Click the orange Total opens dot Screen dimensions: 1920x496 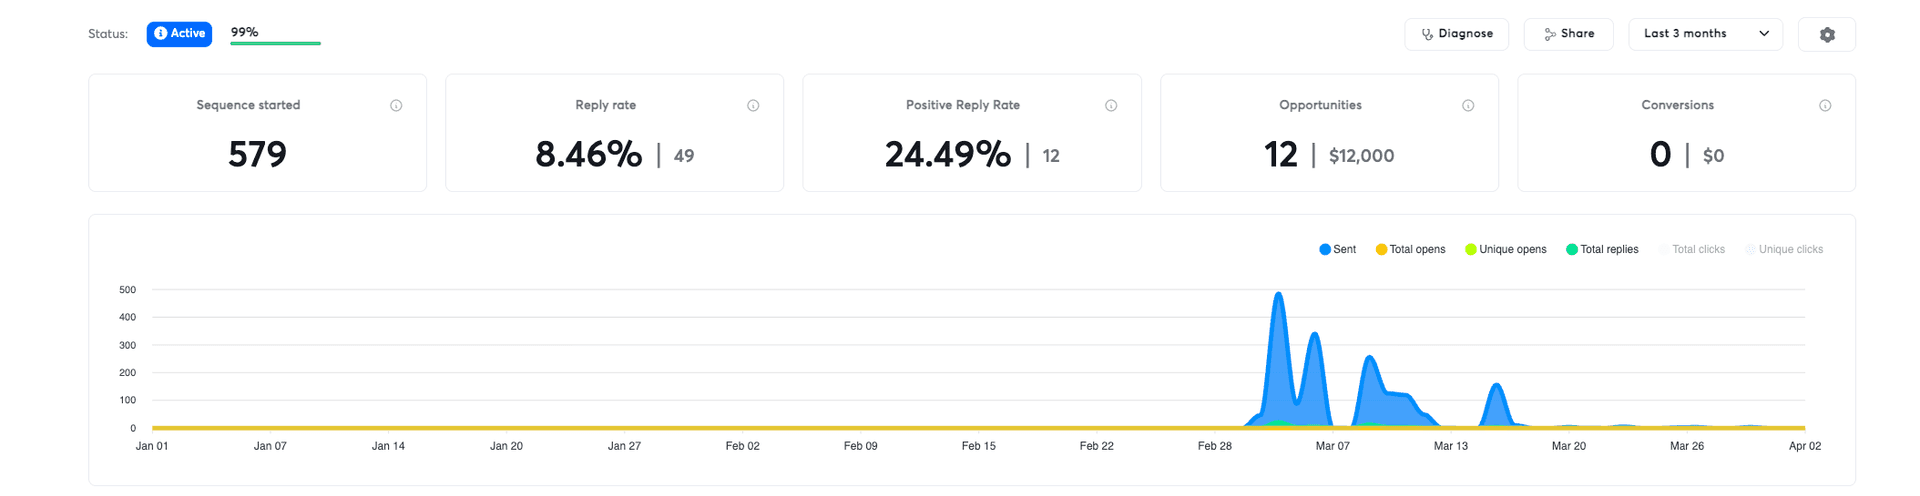pos(1381,249)
